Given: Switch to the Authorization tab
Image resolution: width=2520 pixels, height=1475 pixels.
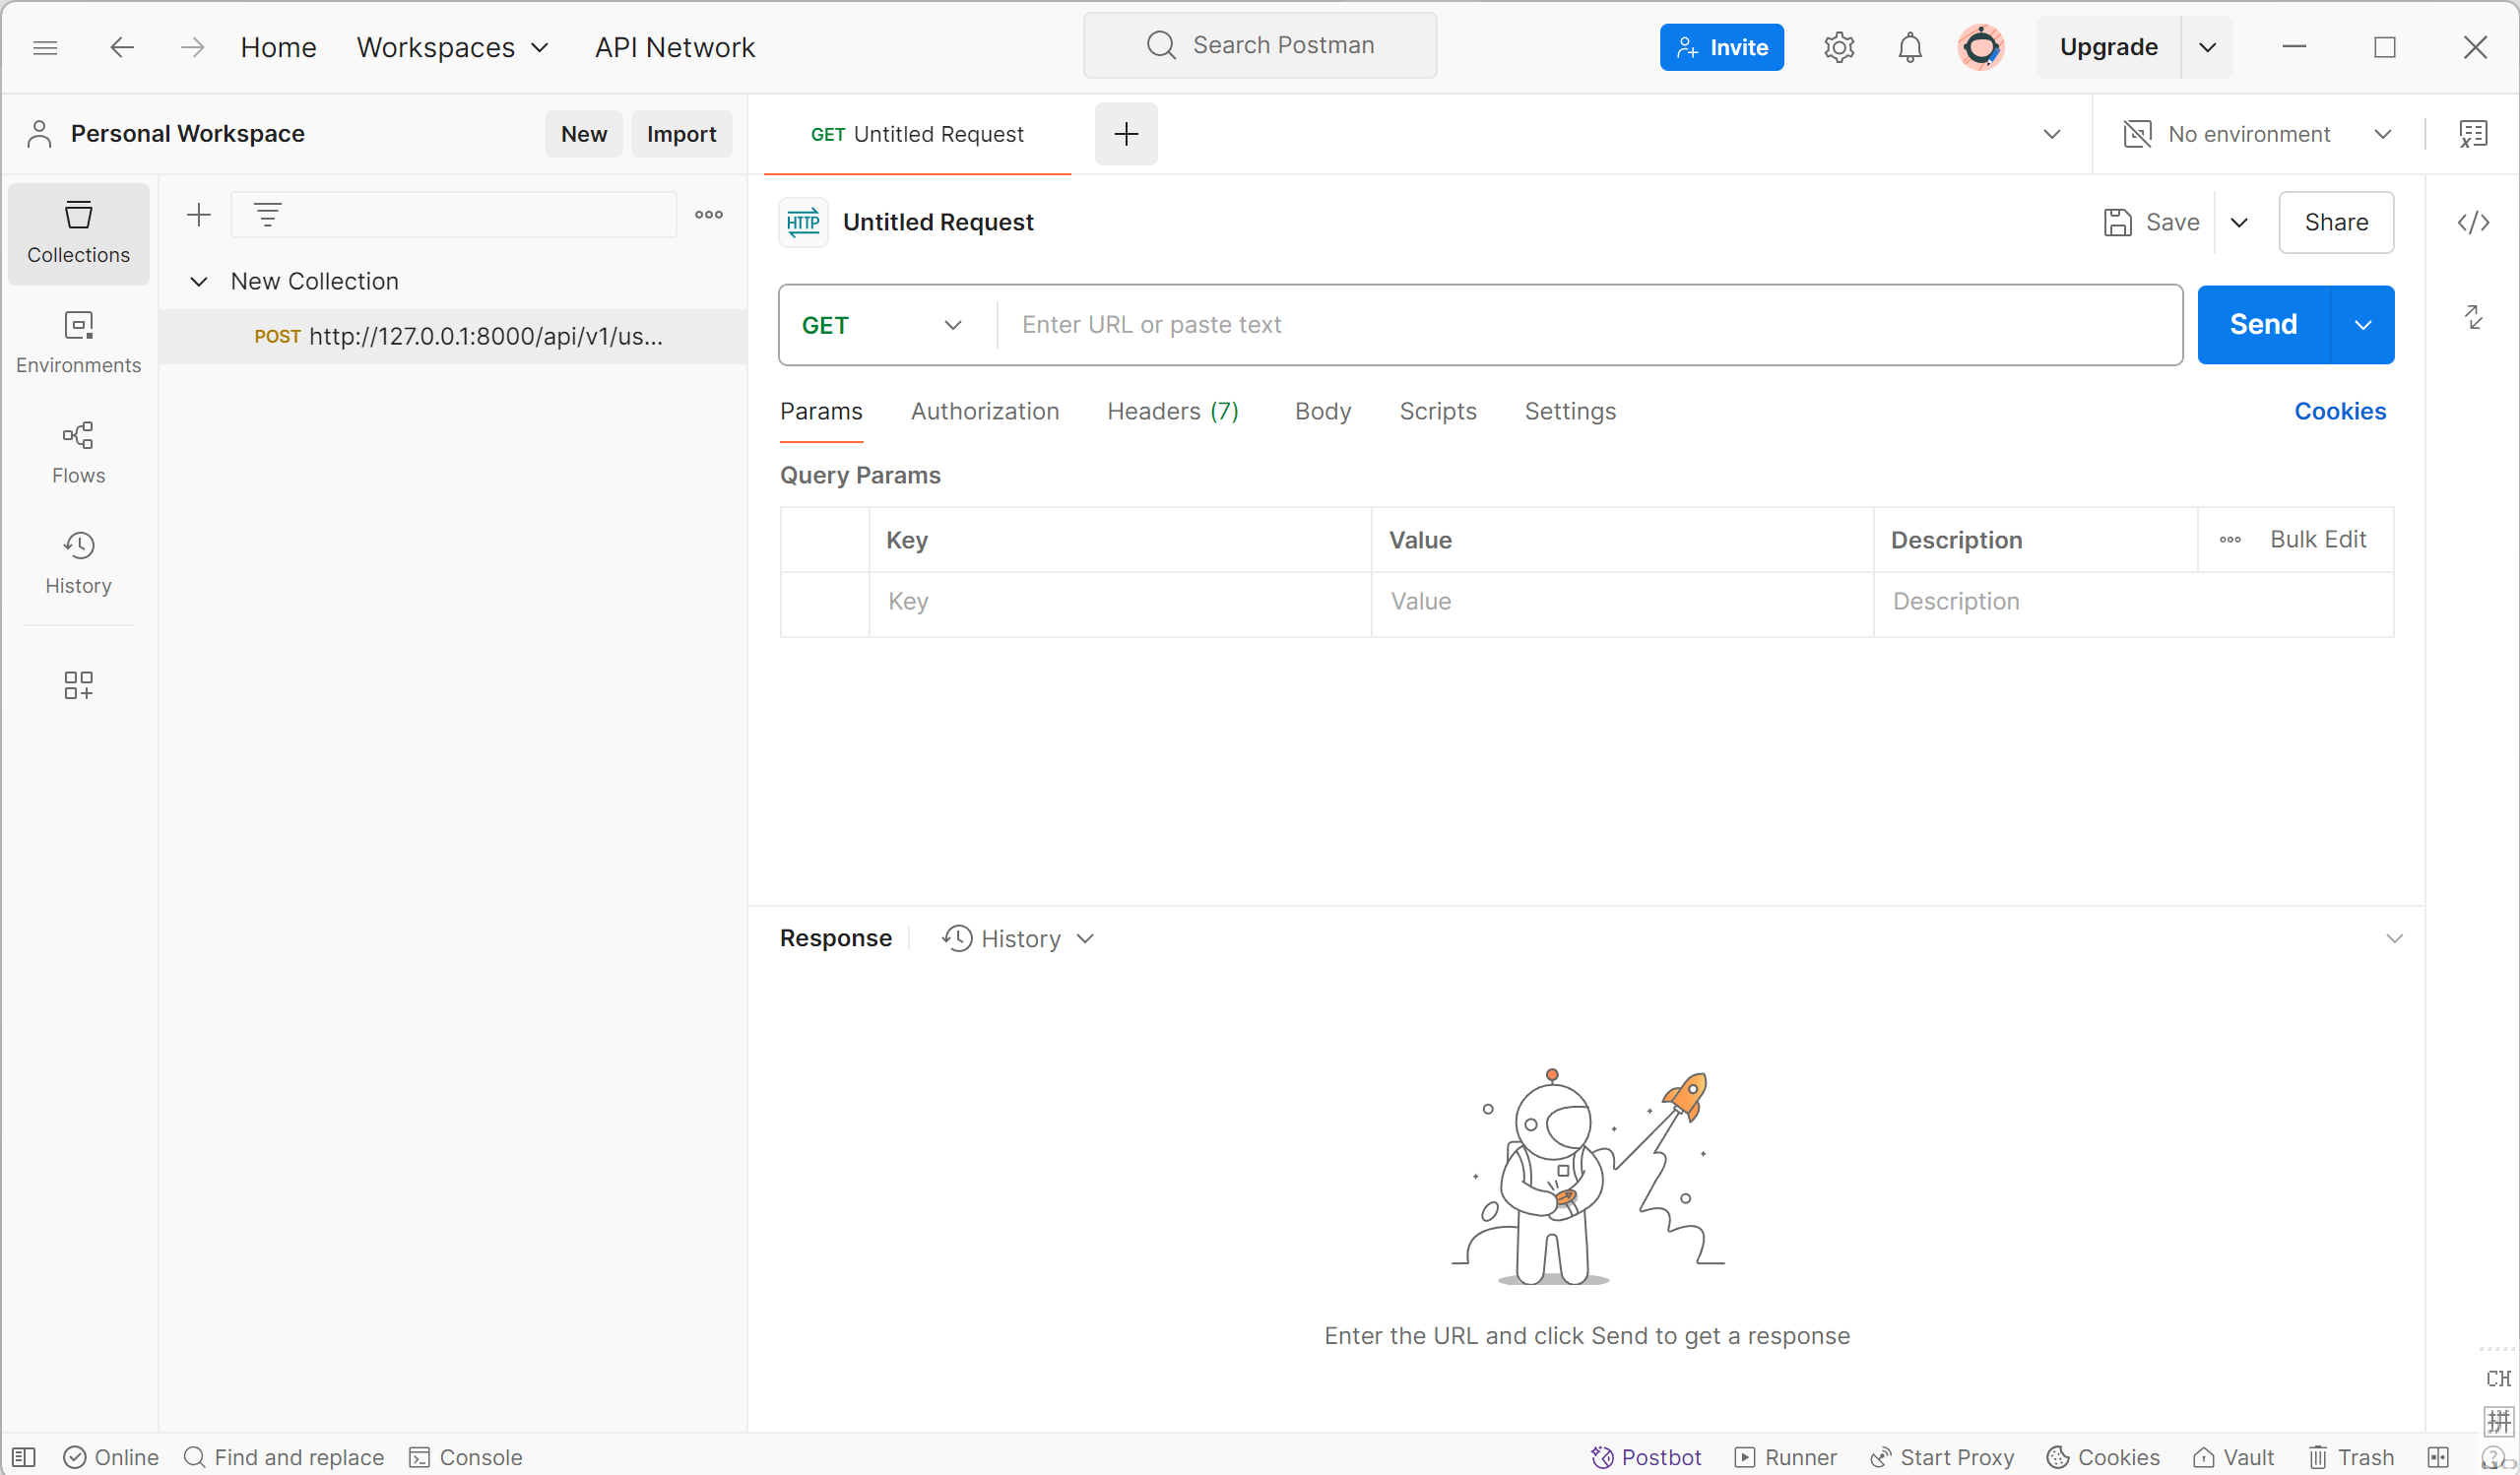Looking at the screenshot, I should pyautogui.click(x=984, y=411).
